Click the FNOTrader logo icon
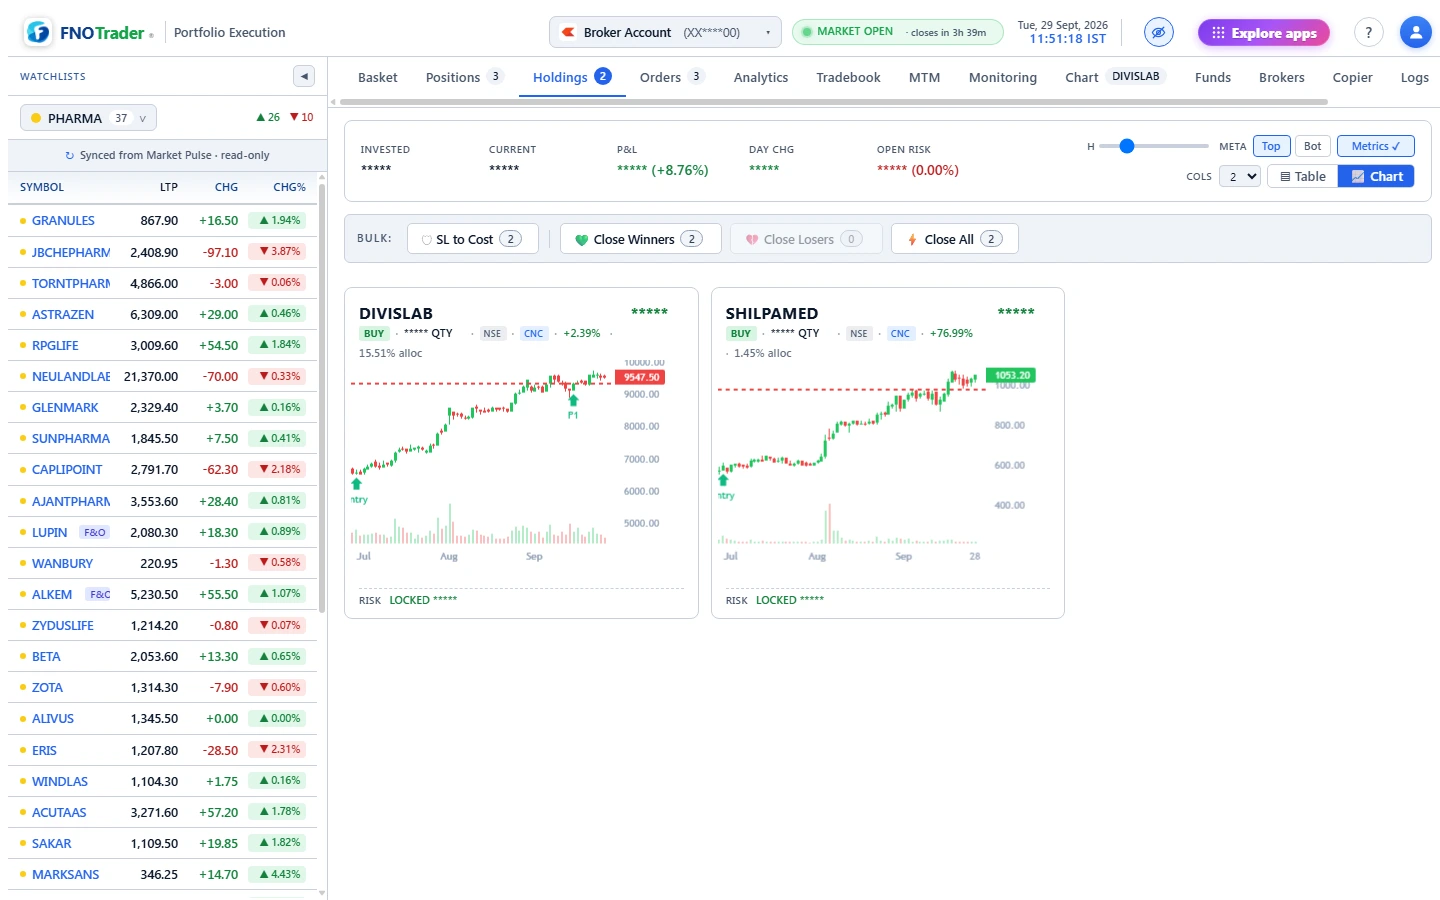This screenshot has height=900, width=1440. click(x=38, y=32)
